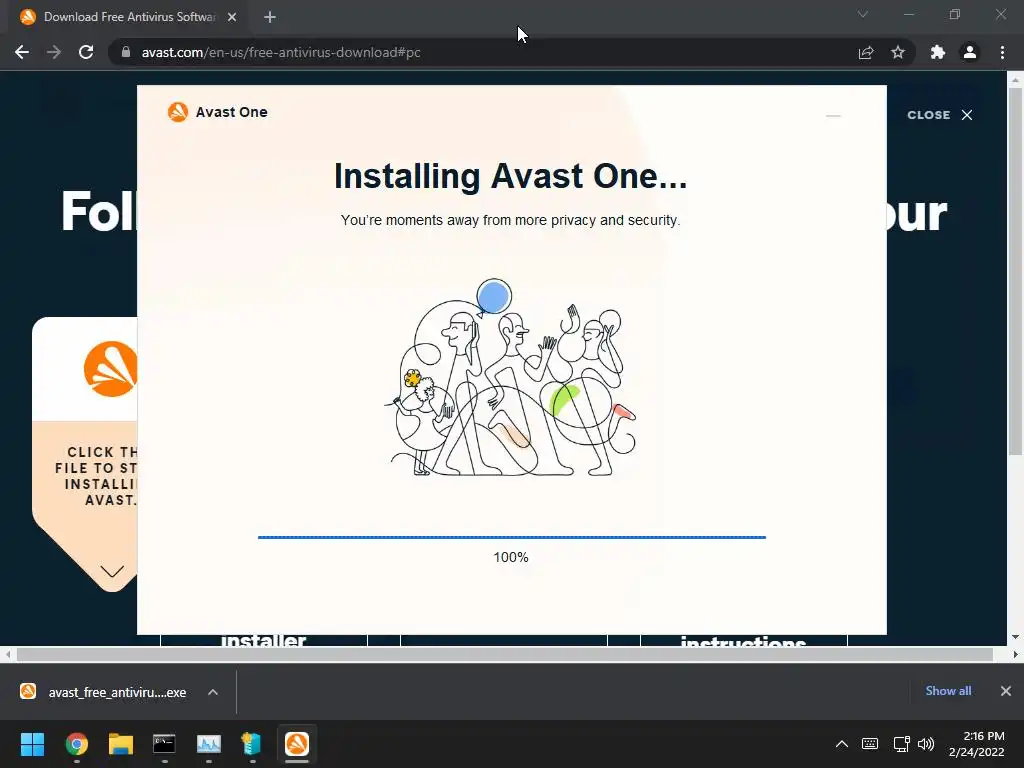Open Chrome from the taskbar
The image size is (1024, 768).
[77, 744]
